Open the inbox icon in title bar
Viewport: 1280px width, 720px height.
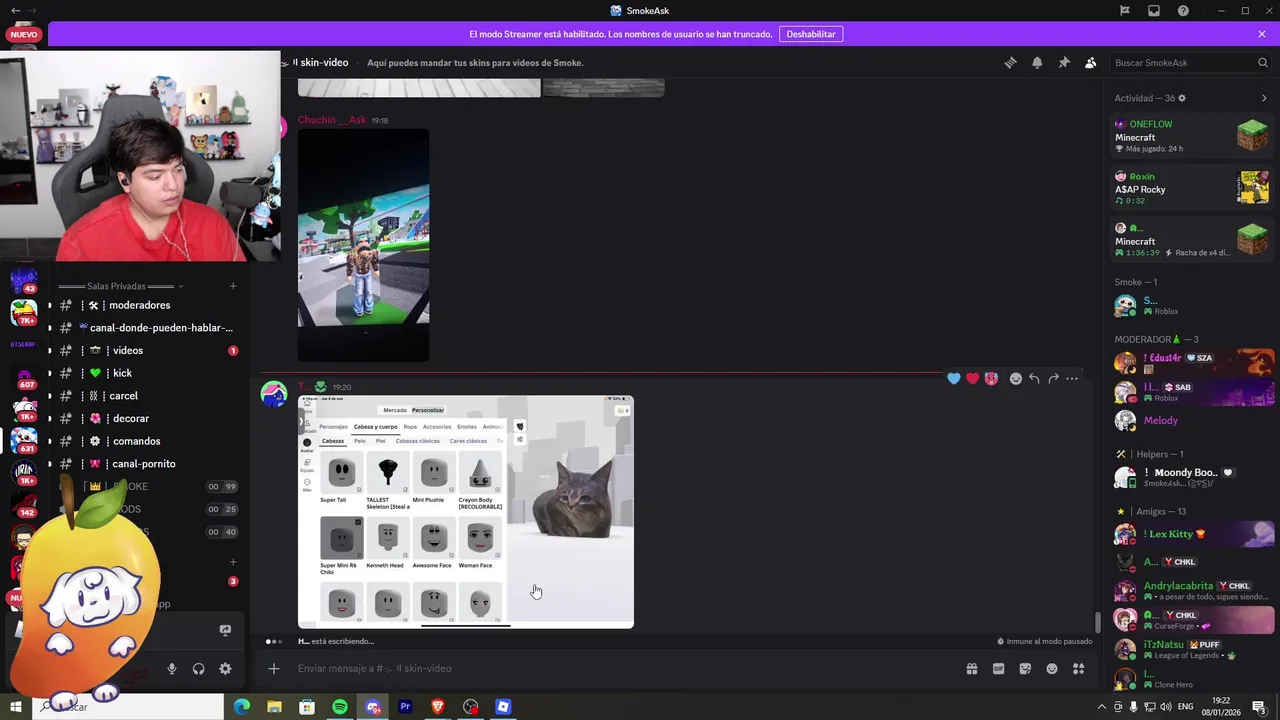click(1154, 10)
